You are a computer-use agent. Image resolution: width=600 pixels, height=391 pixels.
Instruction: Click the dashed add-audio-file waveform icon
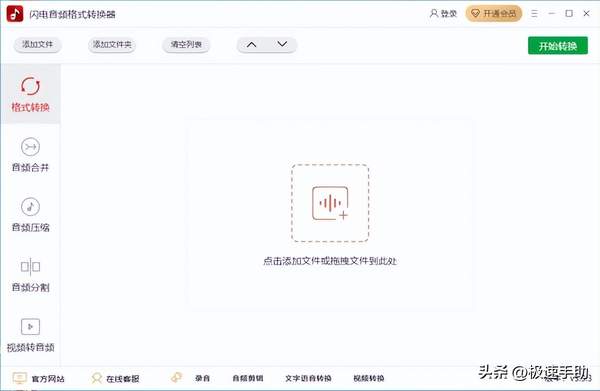(x=330, y=203)
